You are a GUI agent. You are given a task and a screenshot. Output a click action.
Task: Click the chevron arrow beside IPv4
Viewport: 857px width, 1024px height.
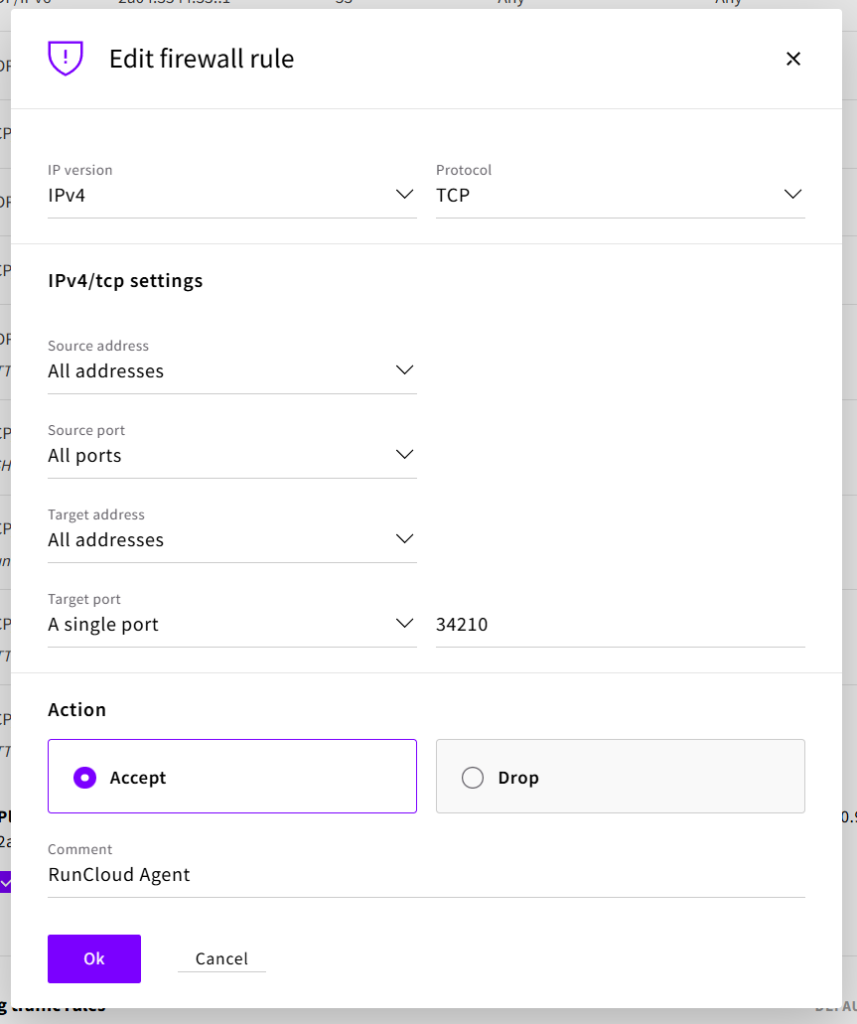(x=404, y=194)
